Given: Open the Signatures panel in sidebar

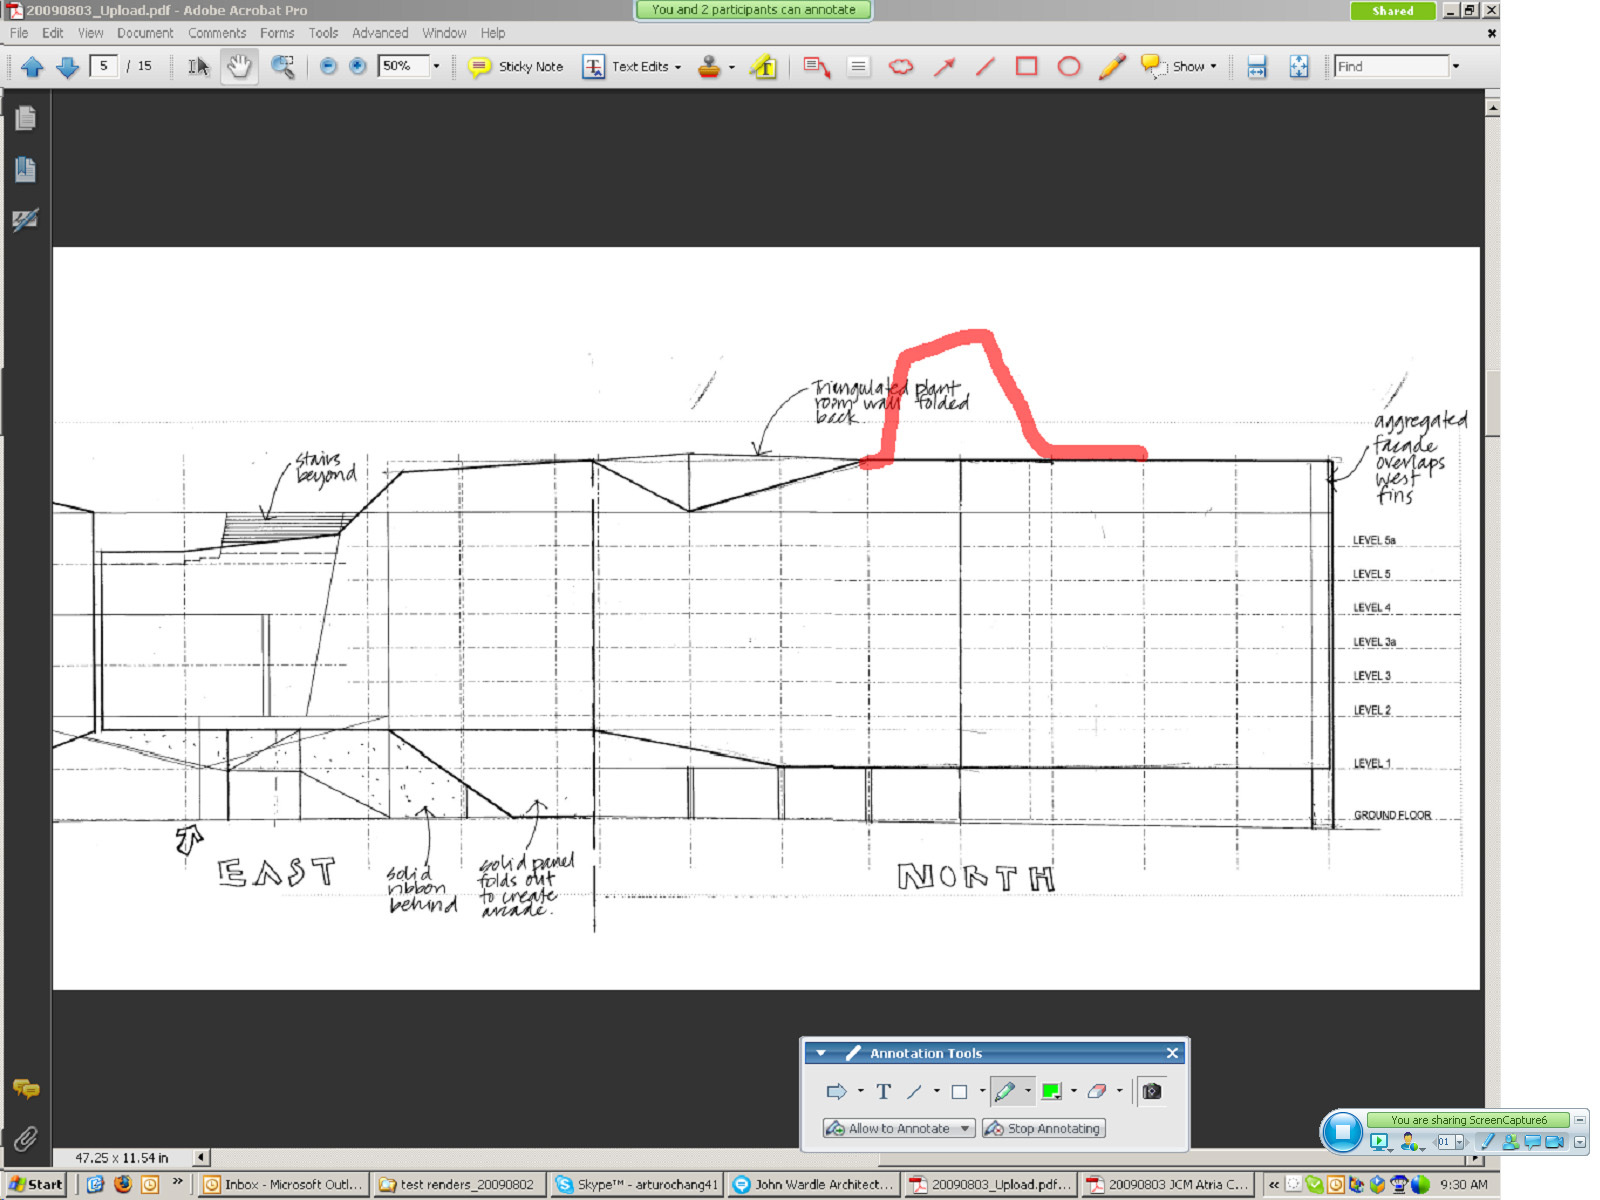Looking at the screenshot, I should tap(26, 220).
